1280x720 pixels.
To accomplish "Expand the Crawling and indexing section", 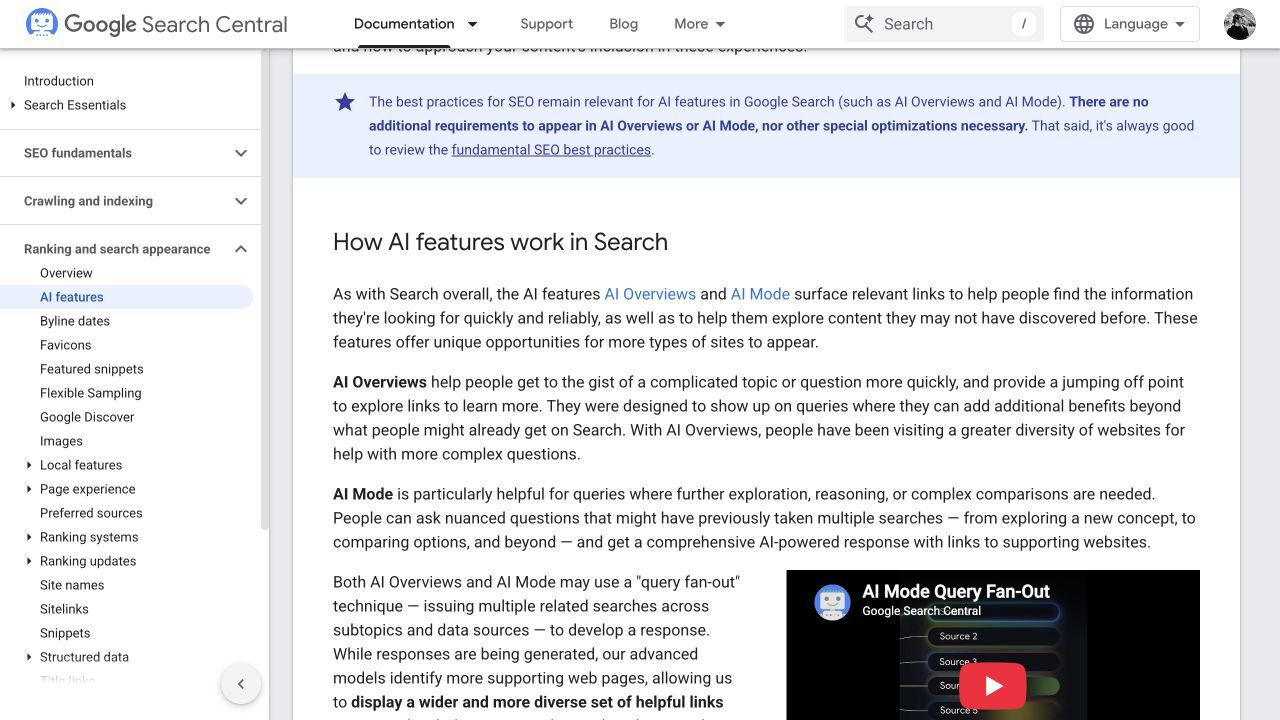I will tap(241, 201).
